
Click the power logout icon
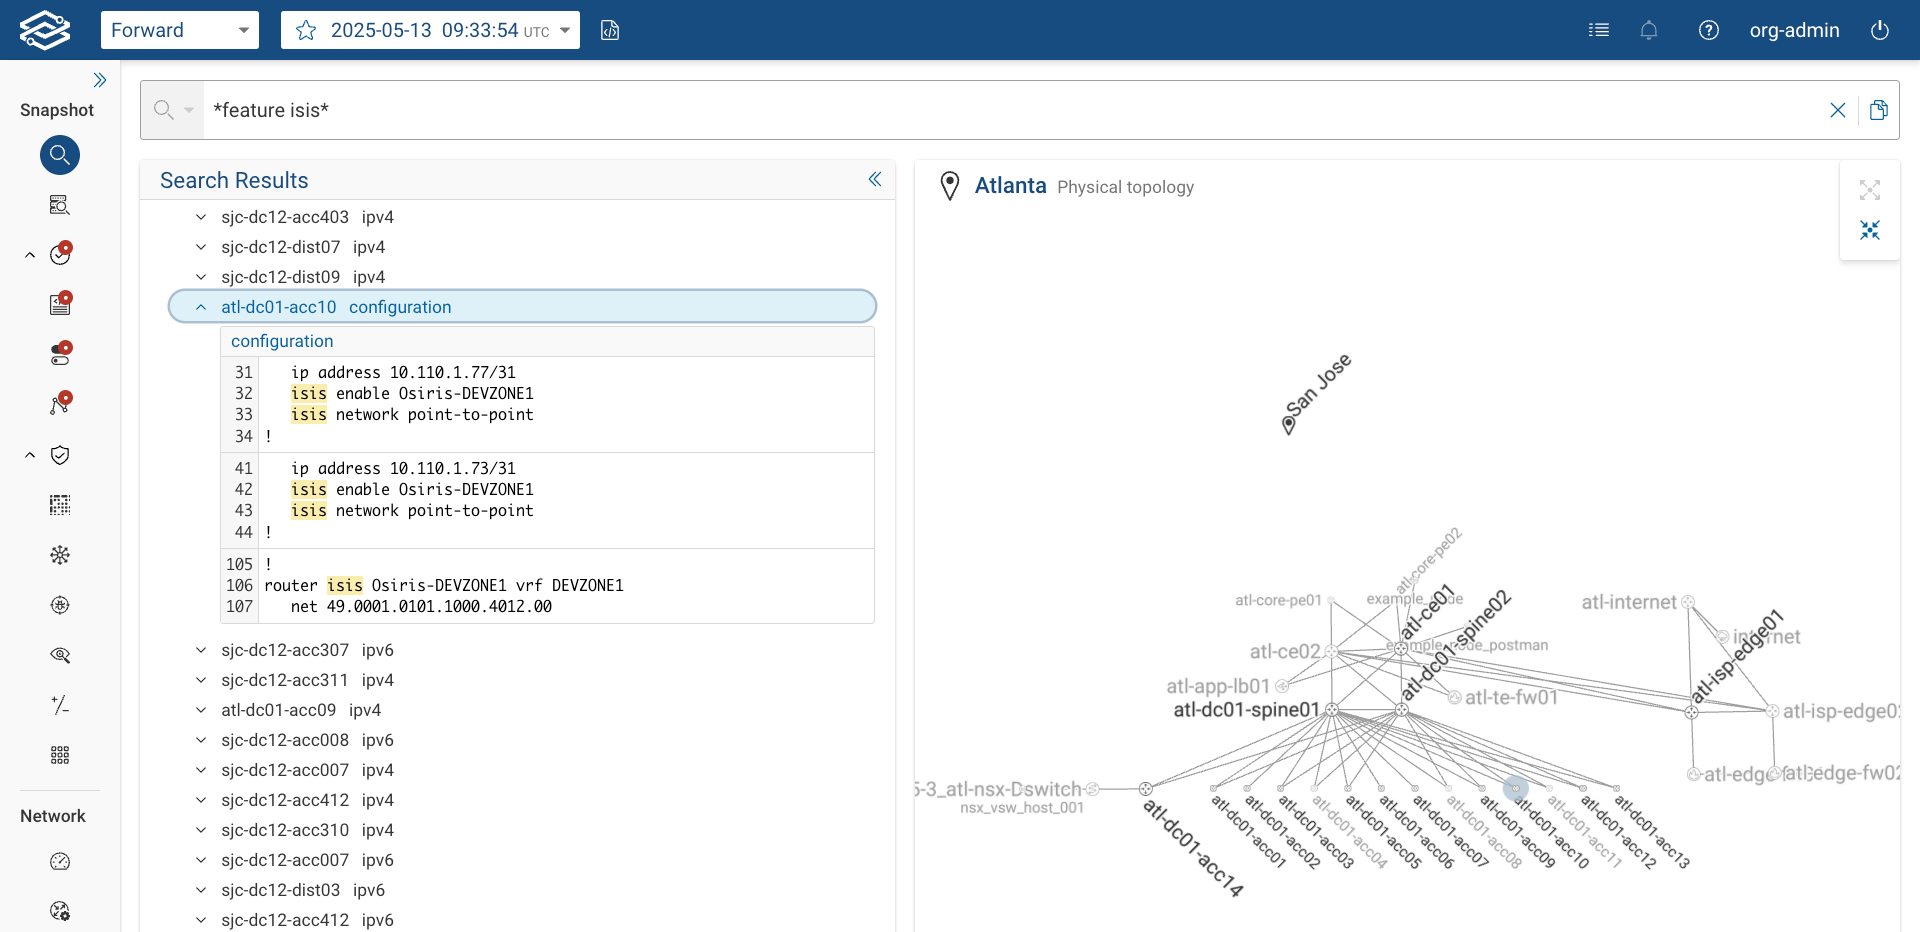1880,30
